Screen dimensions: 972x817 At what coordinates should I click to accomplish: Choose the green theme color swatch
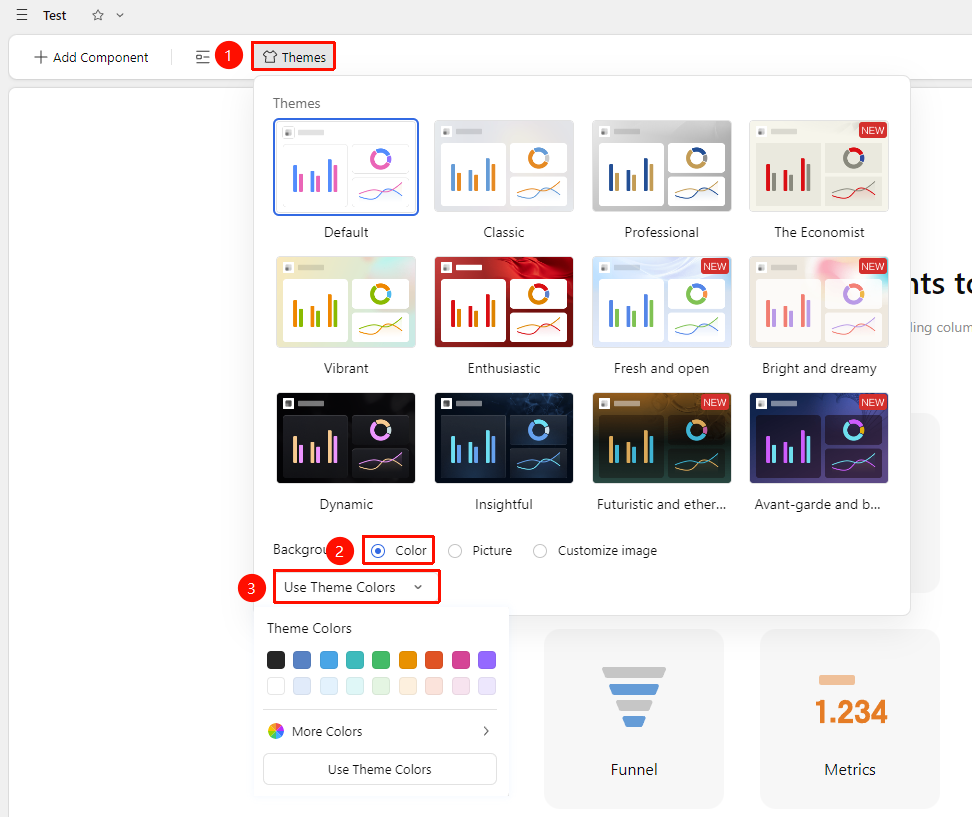click(x=381, y=660)
